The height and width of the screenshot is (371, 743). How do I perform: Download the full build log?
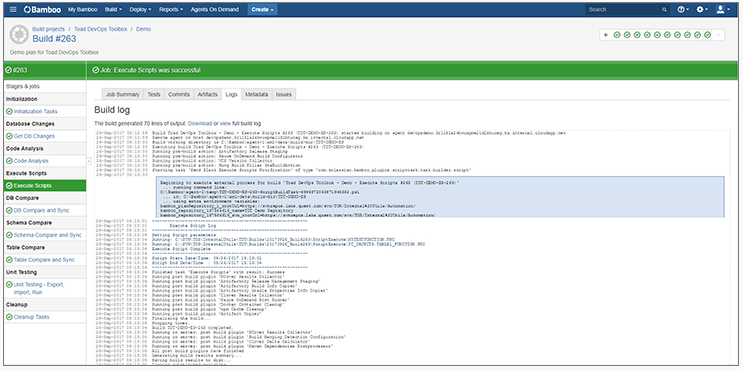click(x=199, y=123)
